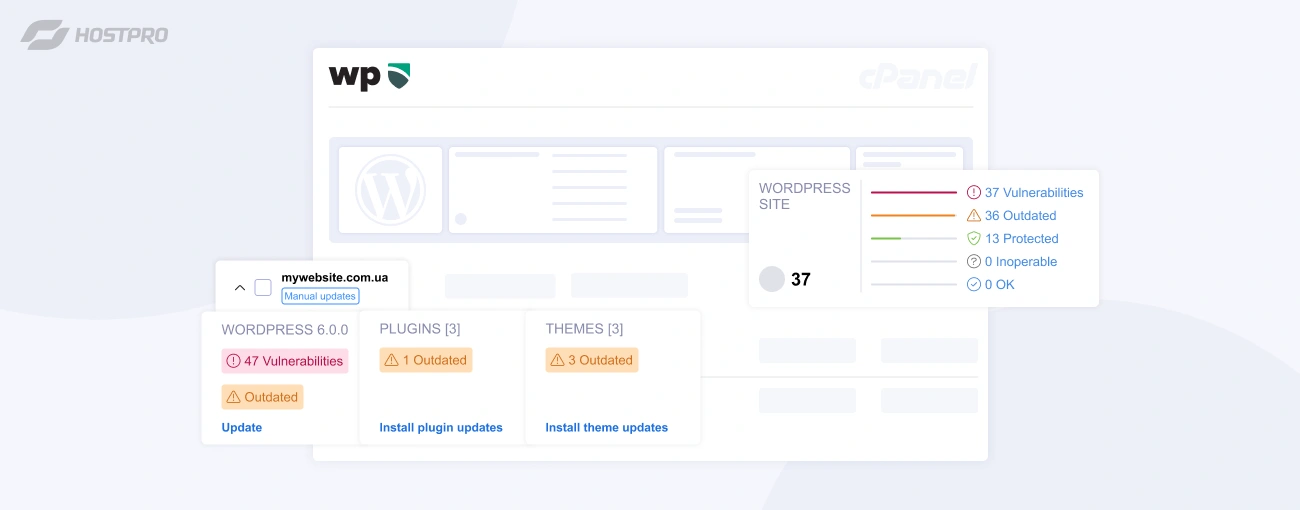Viewport: 1300px width, 510px height.
Task: Click the green shield icon beside 13 Protected
Action: coord(974,238)
